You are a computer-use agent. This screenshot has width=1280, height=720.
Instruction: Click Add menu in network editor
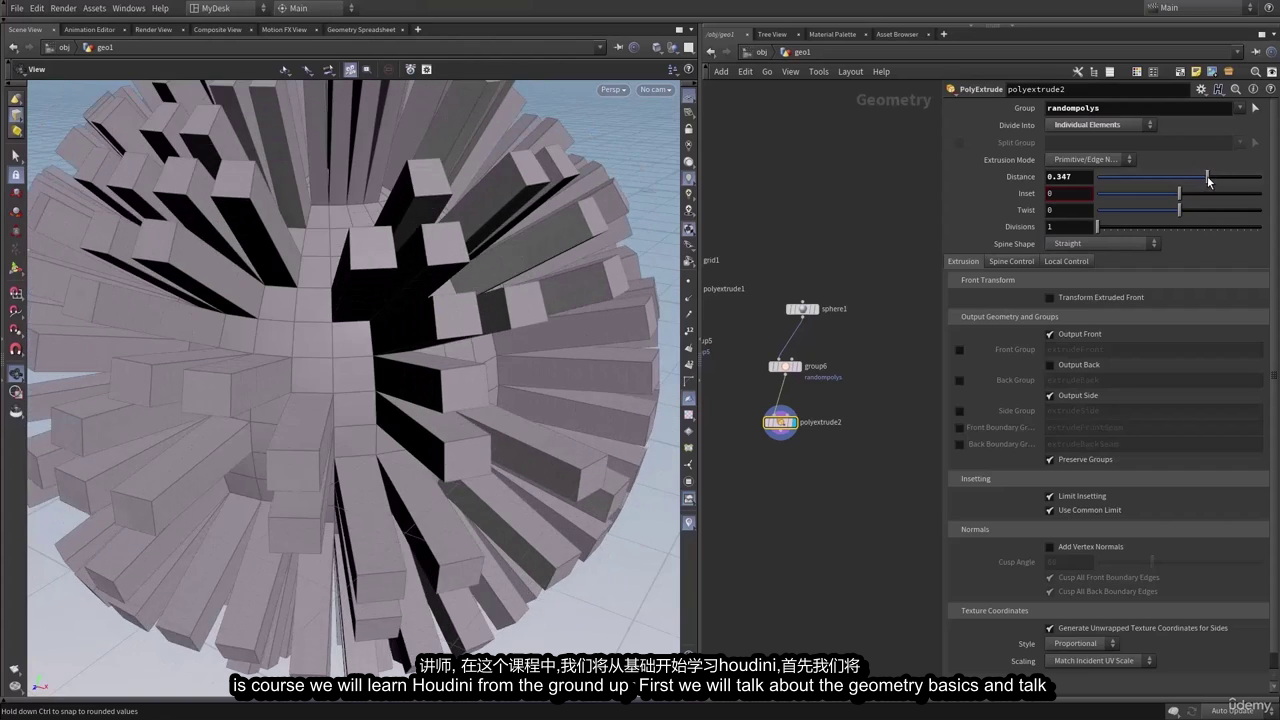pyautogui.click(x=721, y=72)
